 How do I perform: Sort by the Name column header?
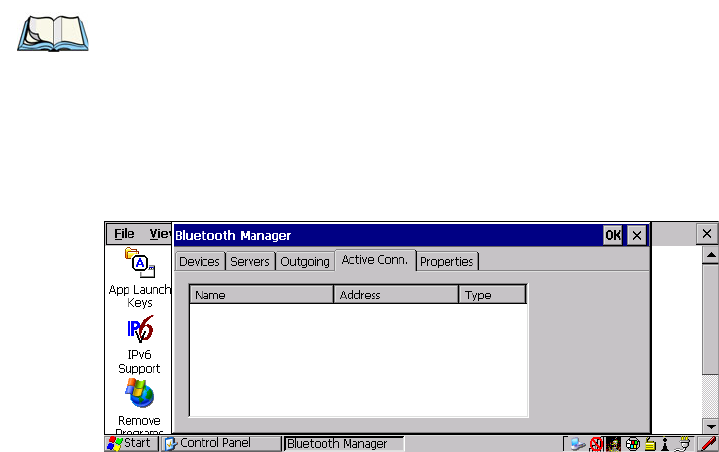(x=261, y=294)
